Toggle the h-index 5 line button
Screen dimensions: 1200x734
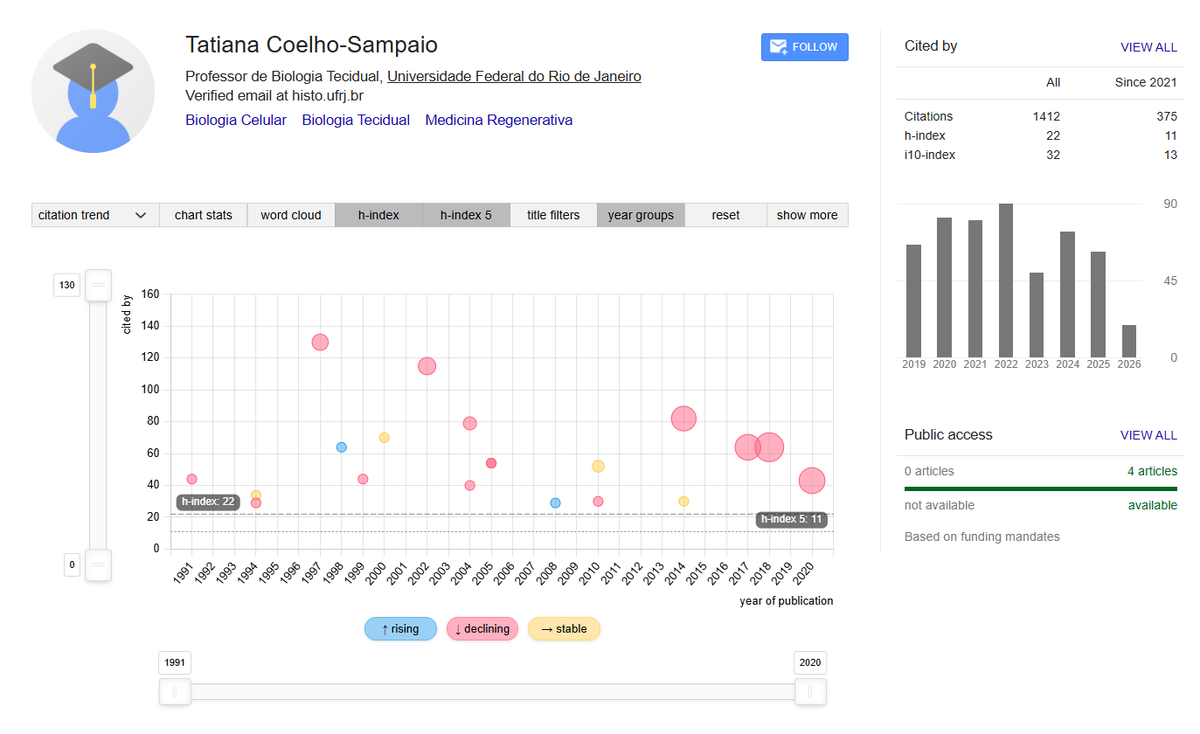(466, 215)
